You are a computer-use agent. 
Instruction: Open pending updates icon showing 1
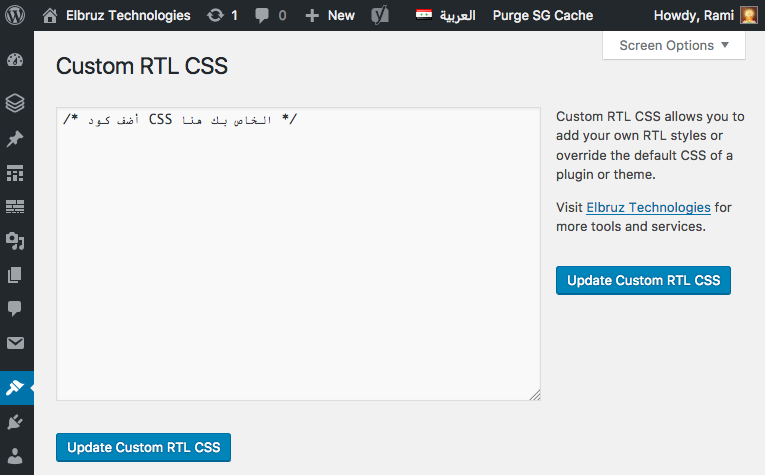(x=221, y=15)
